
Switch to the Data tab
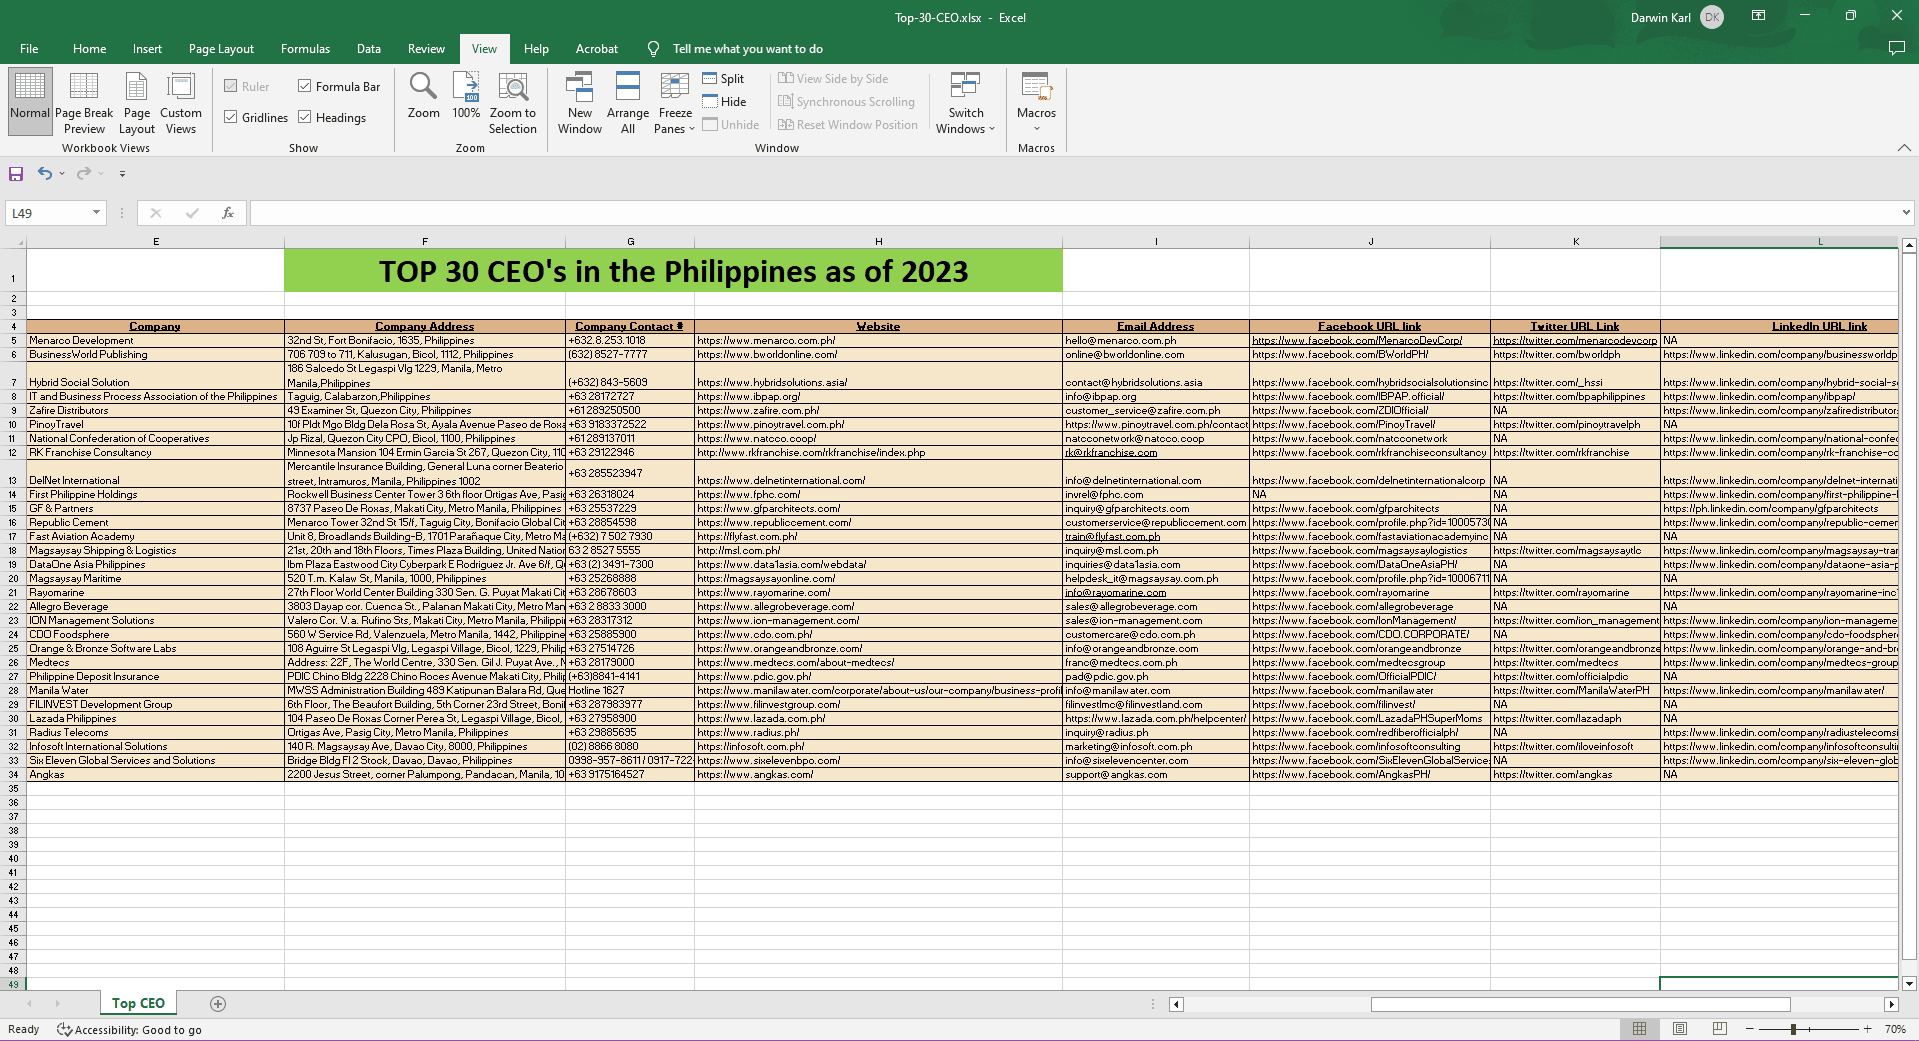[x=369, y=49]
